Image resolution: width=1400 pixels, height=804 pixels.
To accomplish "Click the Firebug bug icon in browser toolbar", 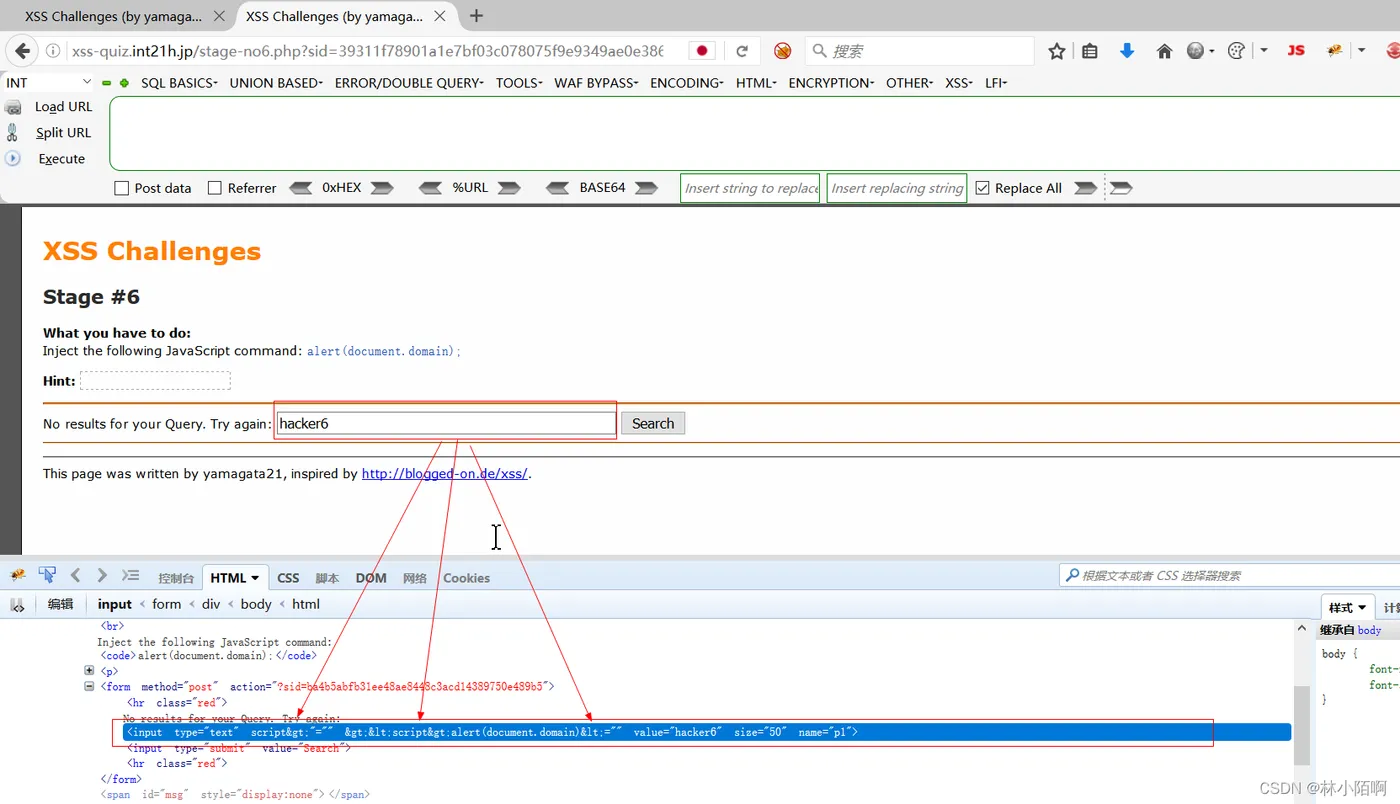I will 1334,51.
